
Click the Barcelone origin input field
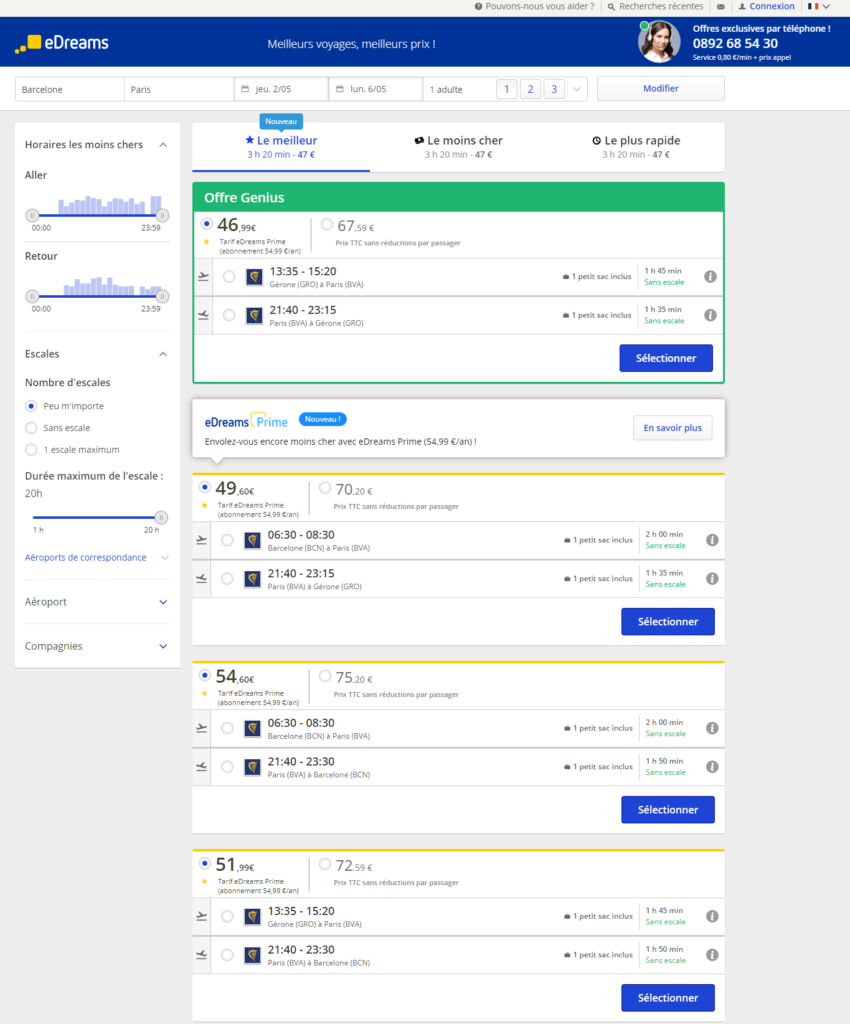coord(69,89)
